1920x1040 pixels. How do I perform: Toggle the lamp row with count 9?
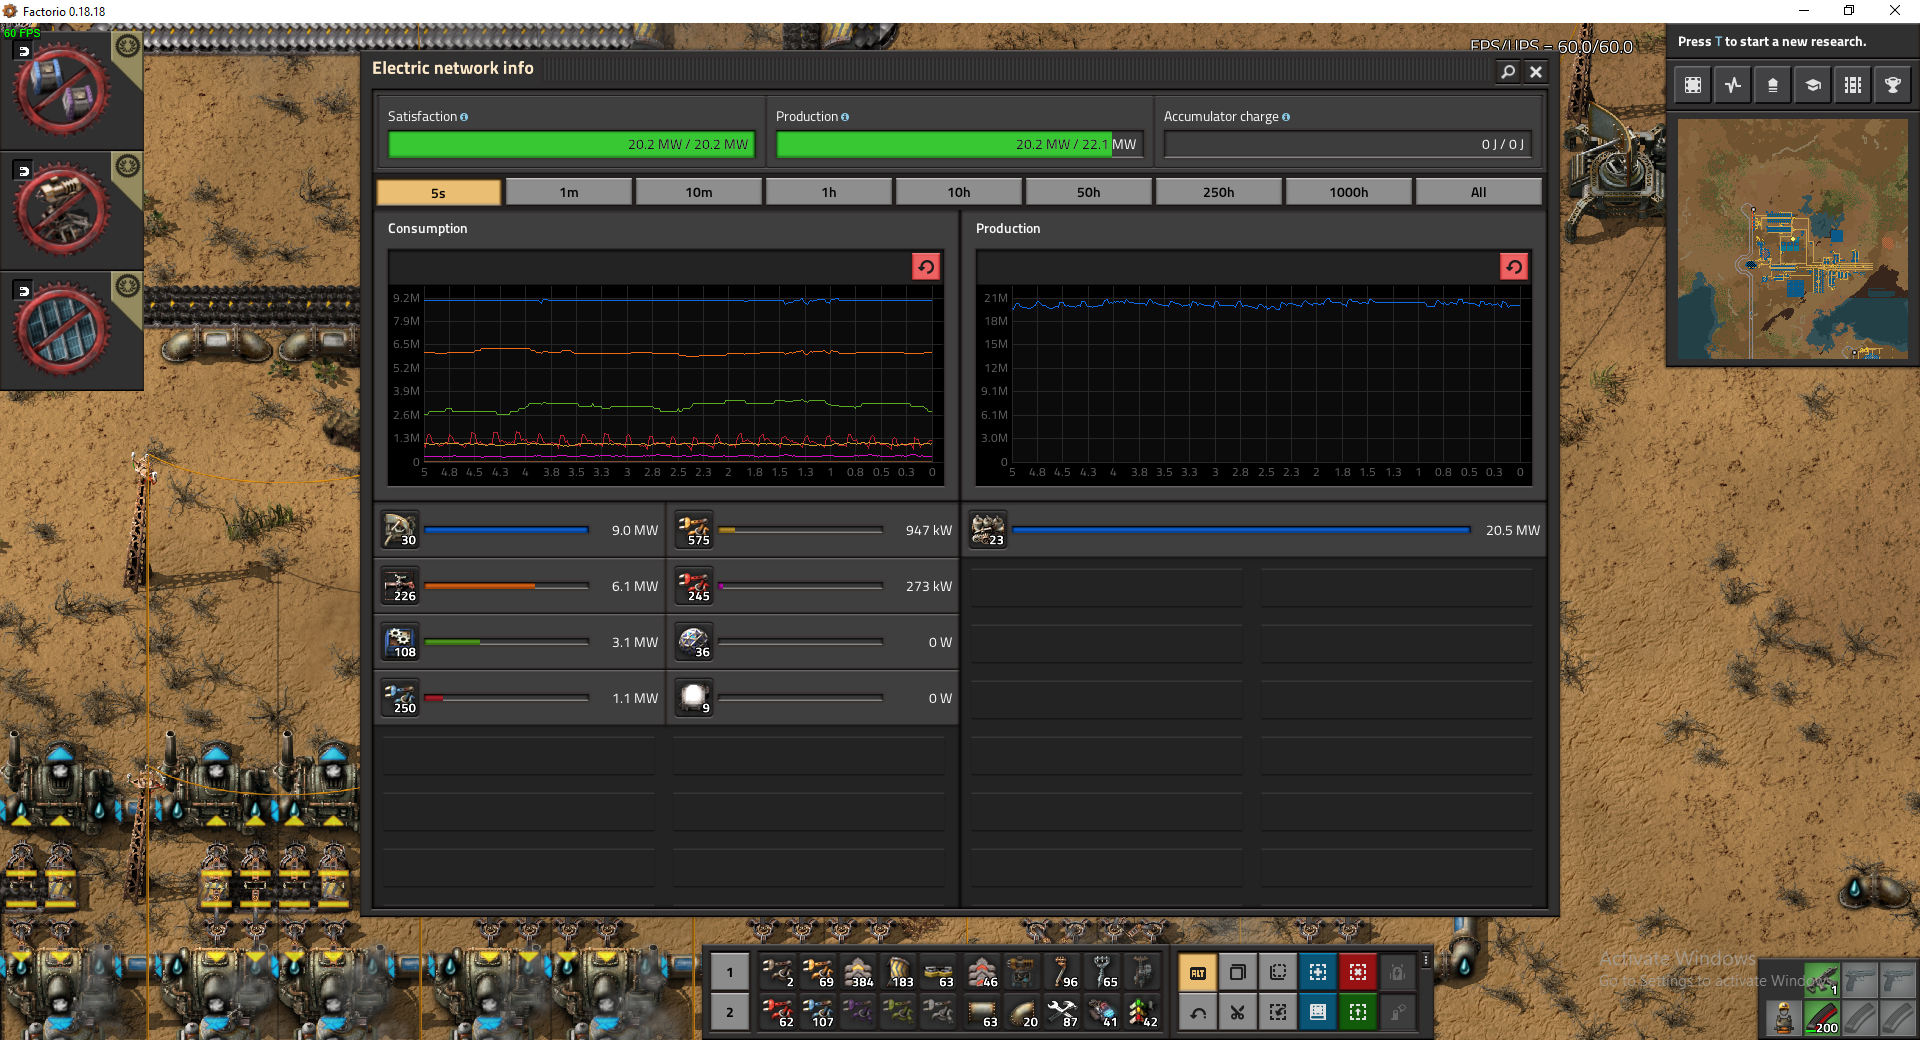click(x=814, y=698)
